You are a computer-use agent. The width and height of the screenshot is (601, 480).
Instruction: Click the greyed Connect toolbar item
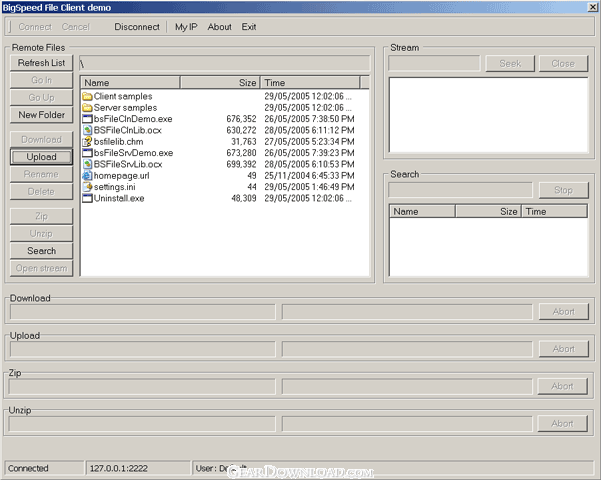[35, 27]
